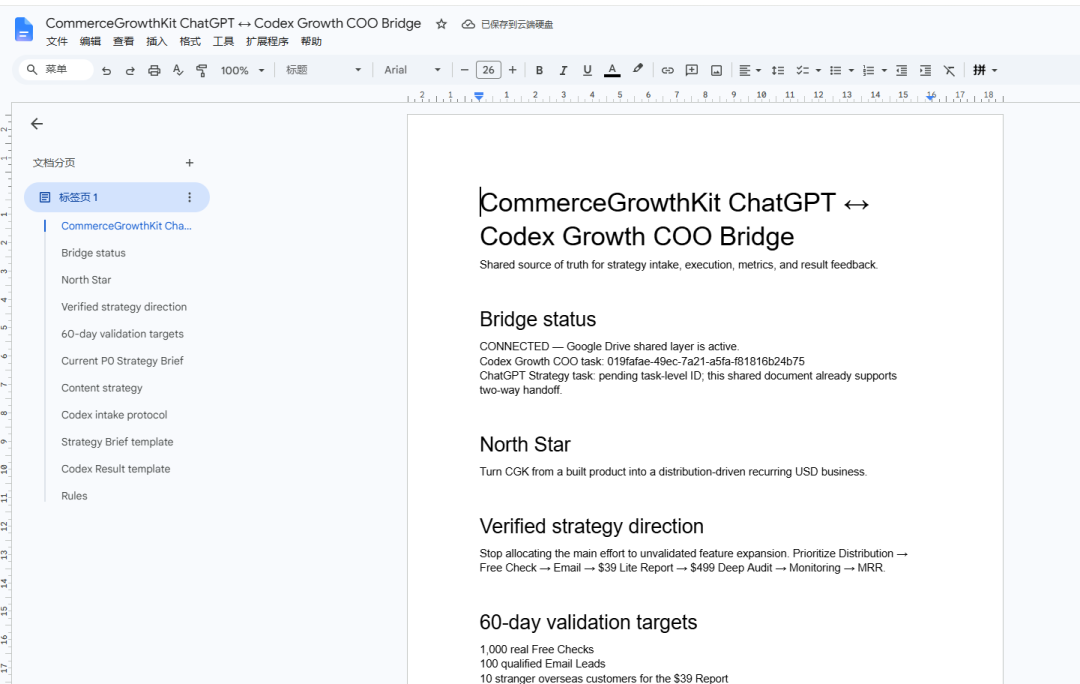
Task: Print the document
Action: pyautogui.click(x=154, y=70)
